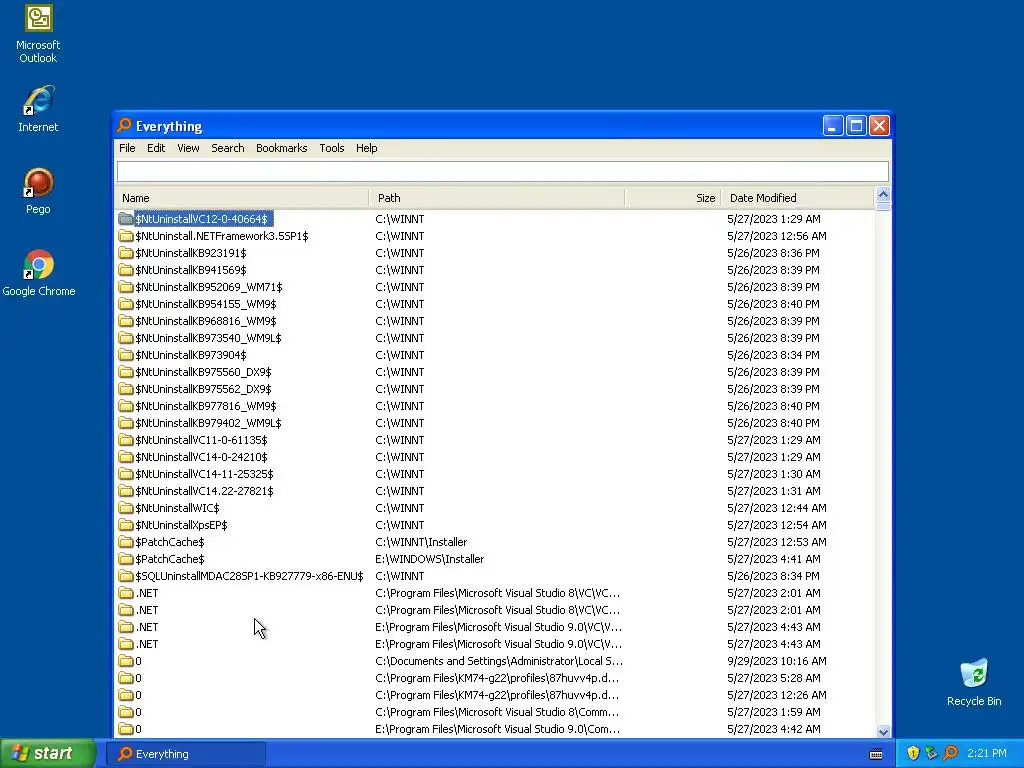1024x768 pixels.
Task: Click the date 5/26/2023 8:36 PM
Action: click(x=773, y=253)
